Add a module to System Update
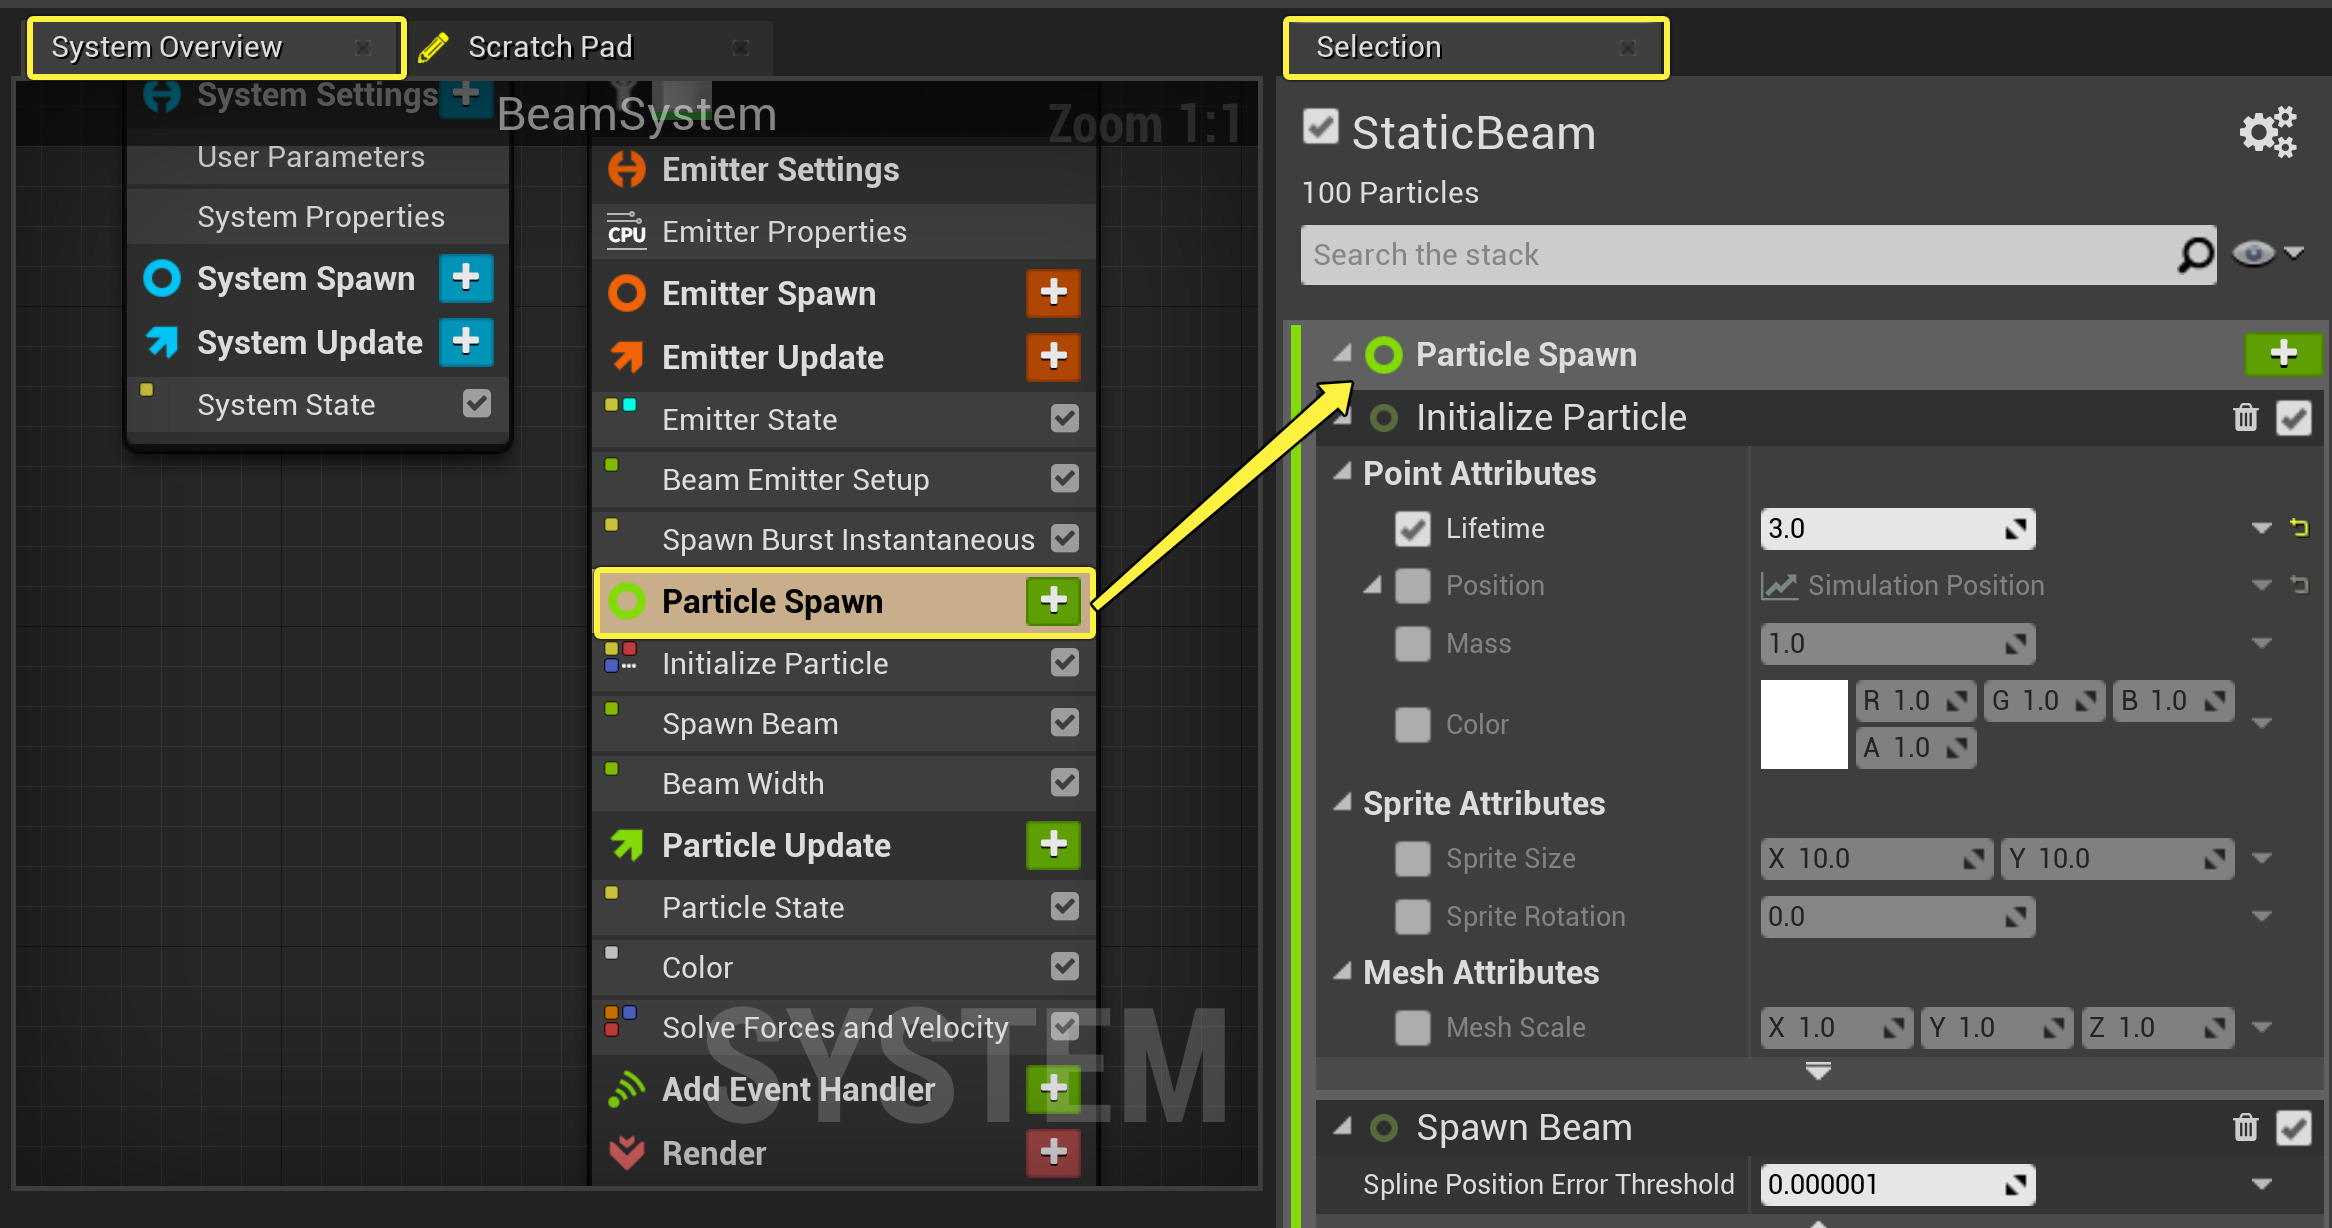The height and width of the screenshot is (1228, 2332). click(466, 342)
